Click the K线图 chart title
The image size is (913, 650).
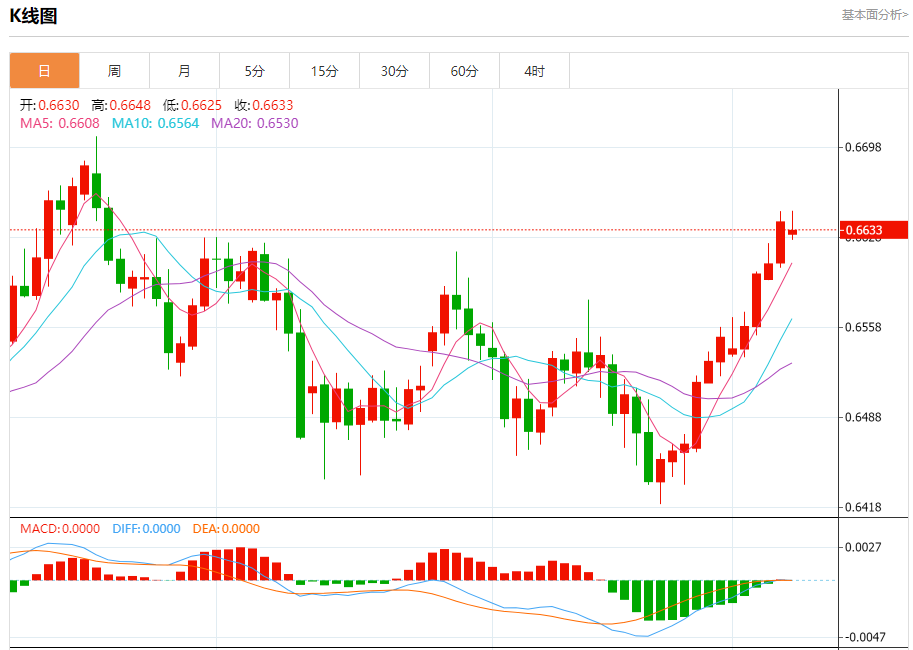click(33, 16)
